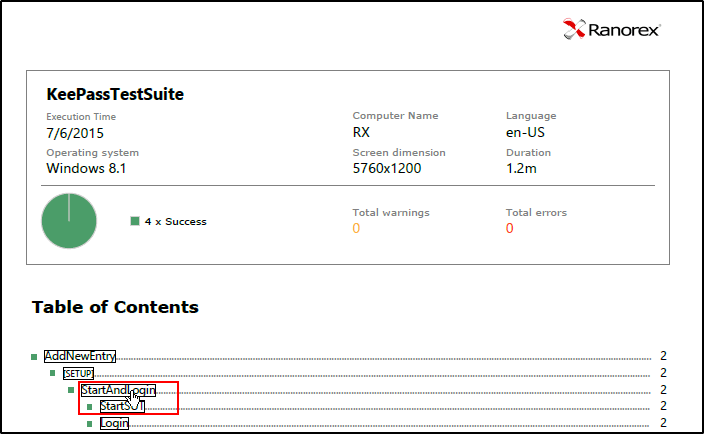Image resolution: width=704 pixels, height=434 pixels.
Task: Click the green square beside AddNewEntry
Action: 34,357
